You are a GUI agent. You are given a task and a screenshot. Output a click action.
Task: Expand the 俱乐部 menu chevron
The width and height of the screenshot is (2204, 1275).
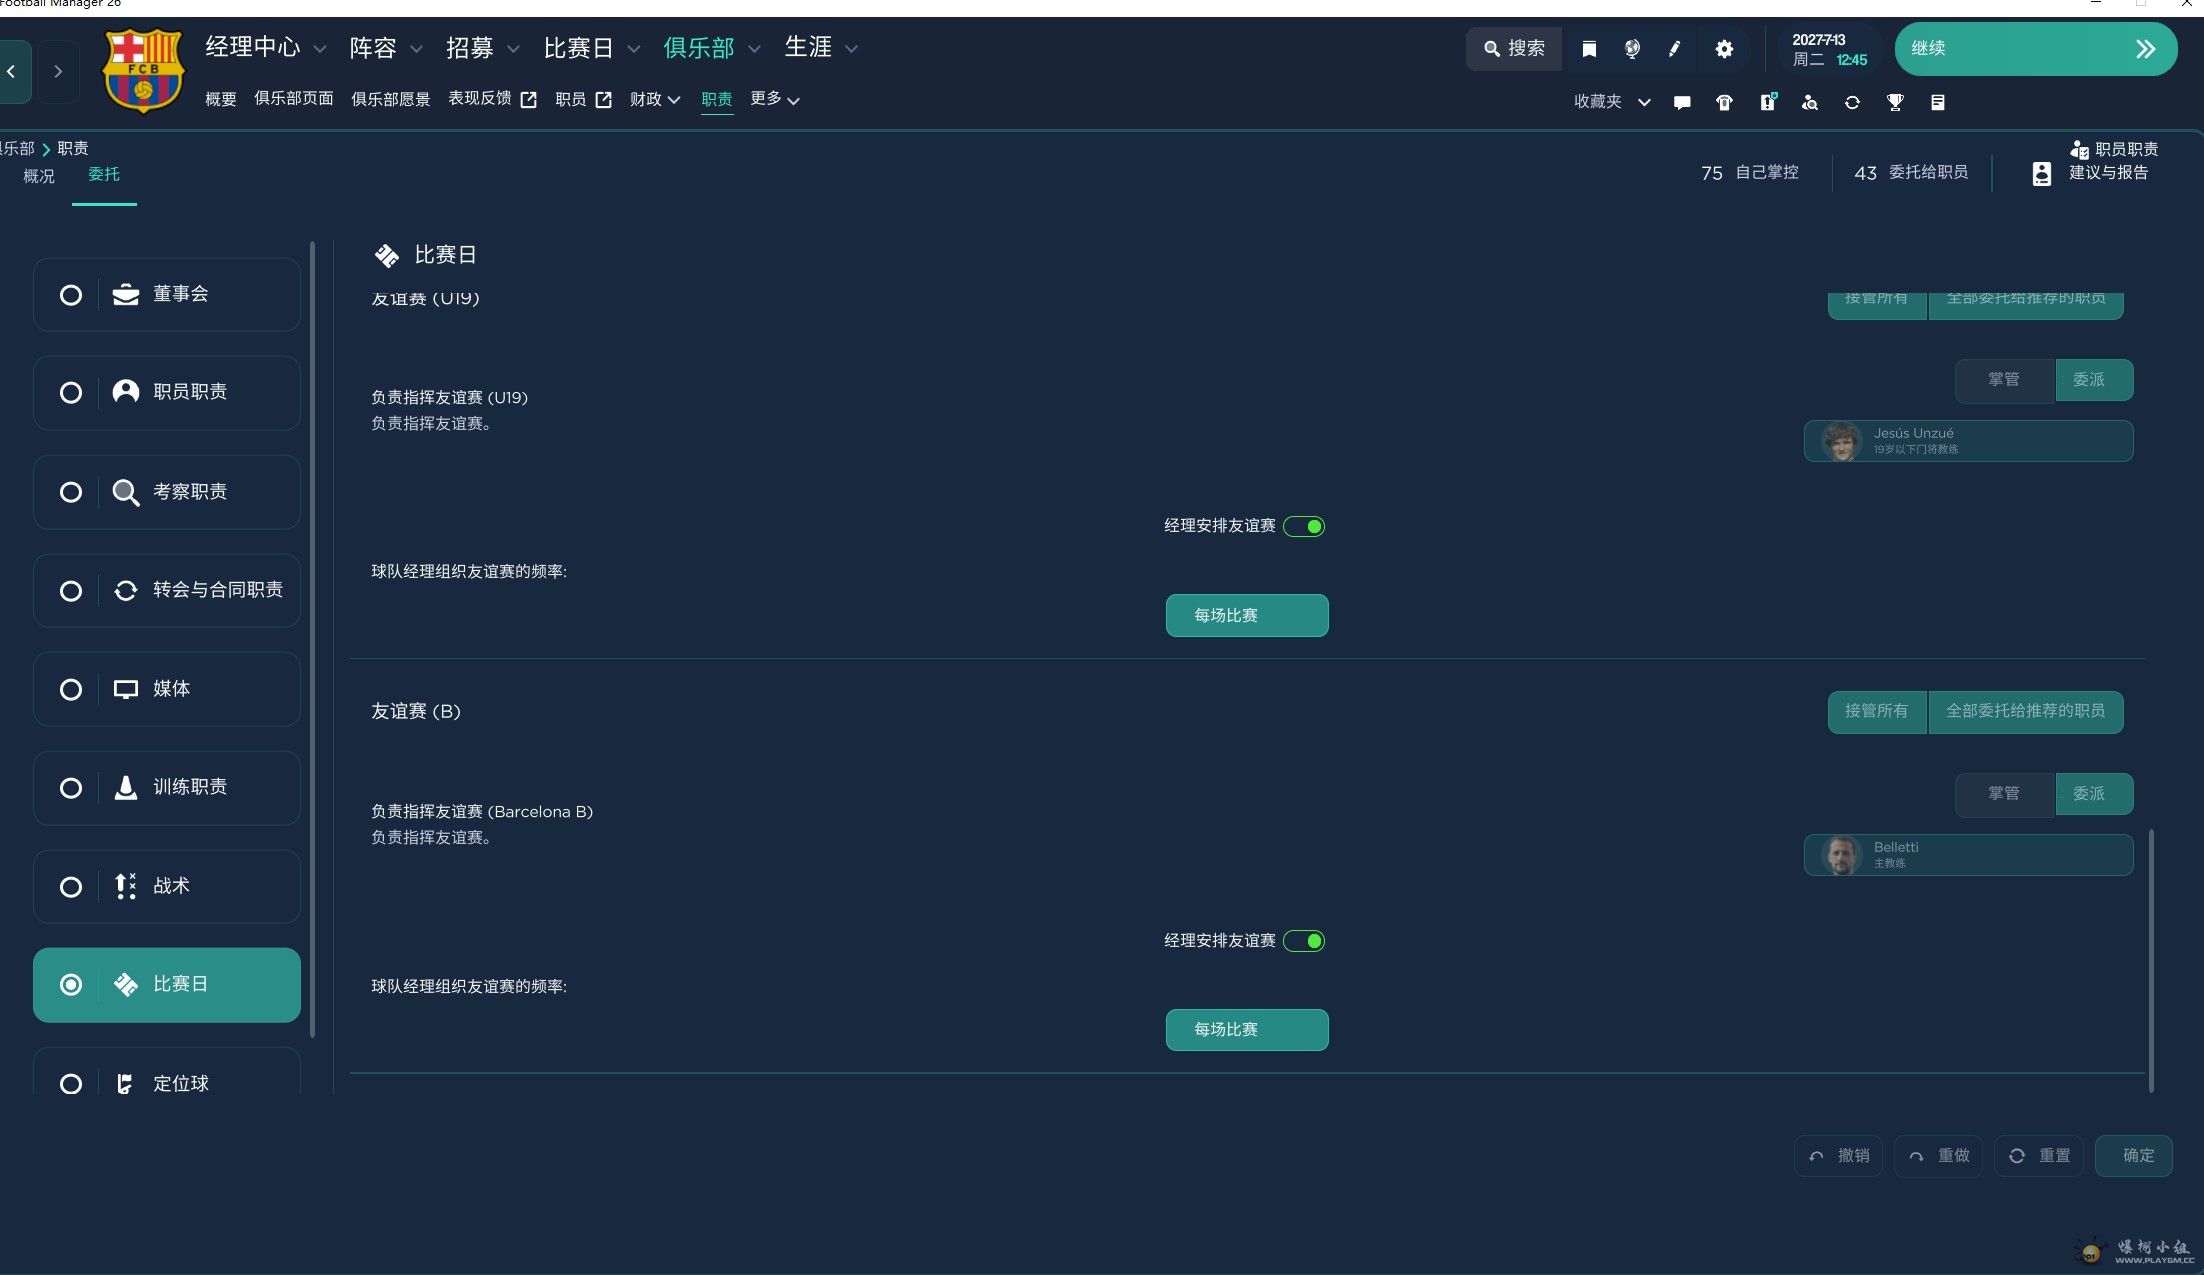point(755,49)
